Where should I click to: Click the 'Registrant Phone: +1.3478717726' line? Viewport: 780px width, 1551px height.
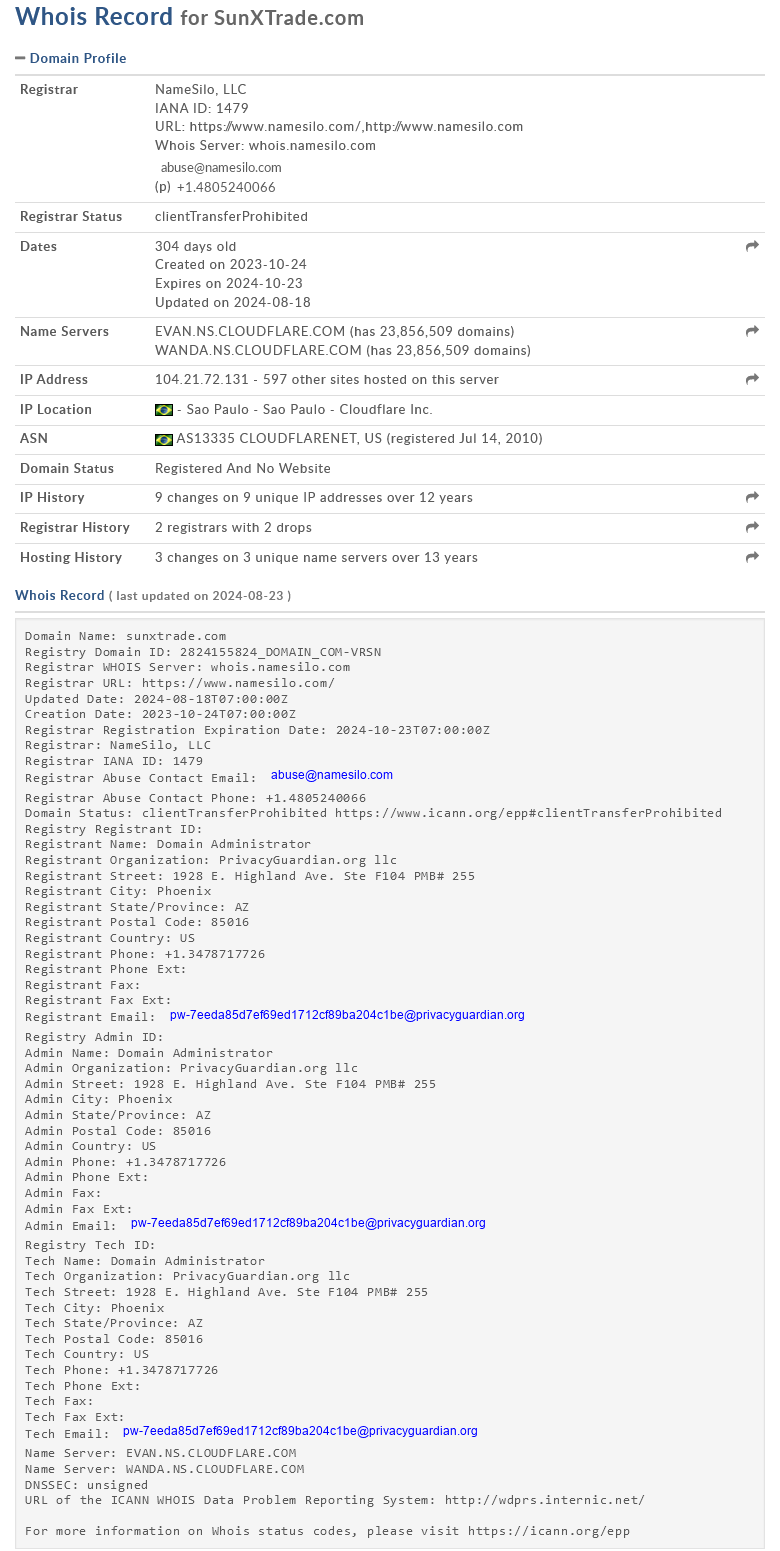coord(145,954)
